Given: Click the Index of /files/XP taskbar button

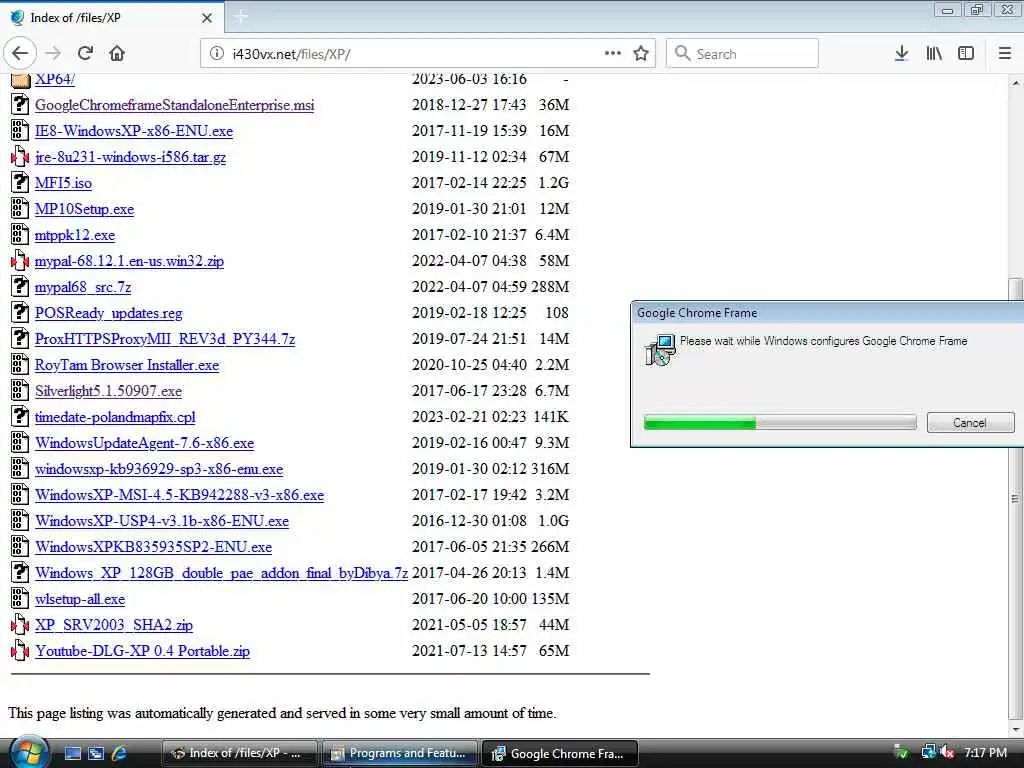Looking at the screenshot, I should tap(238, 753).
